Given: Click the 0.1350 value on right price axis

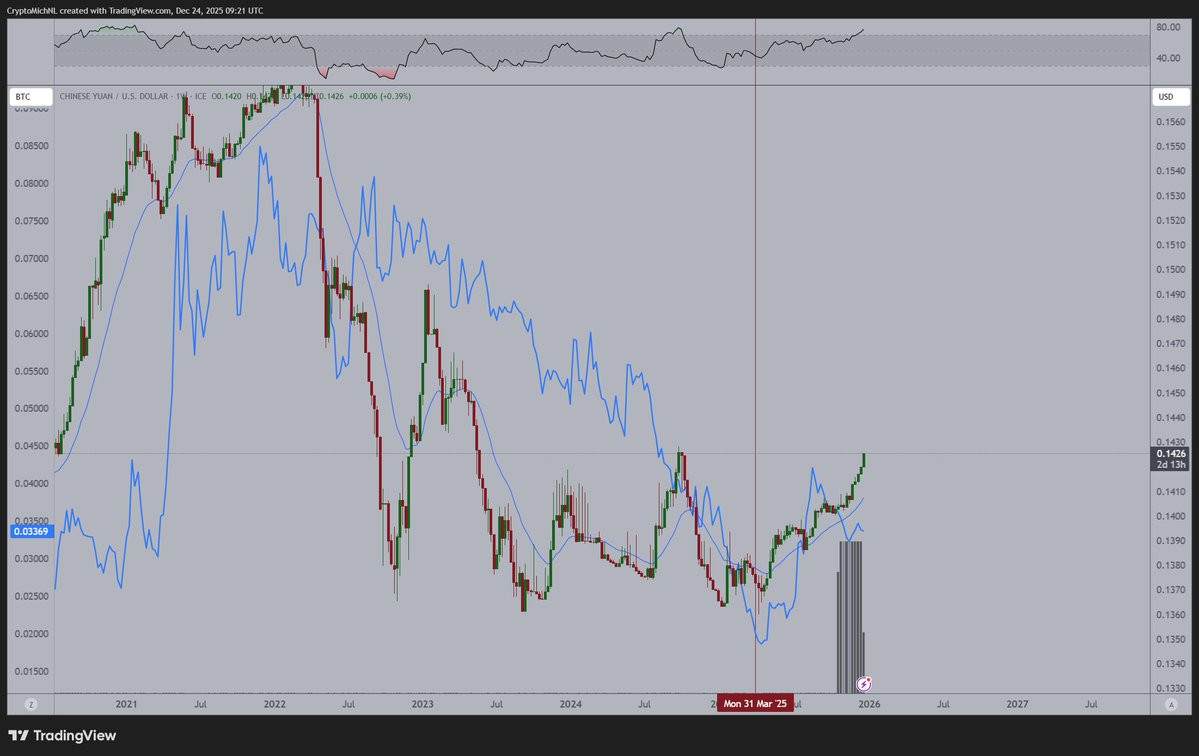Looking at the screenshot, I should pos(1171,639).
